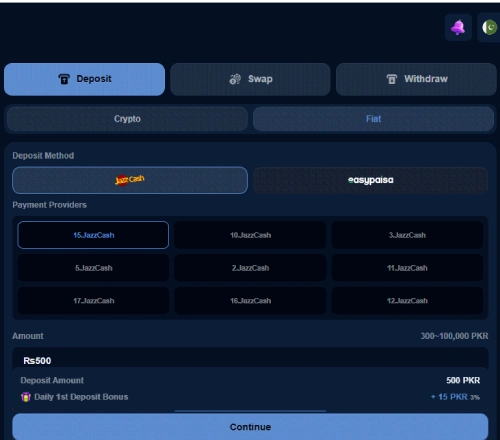
Task: Switch to the Deposit tab
Action: pos(84,79)
